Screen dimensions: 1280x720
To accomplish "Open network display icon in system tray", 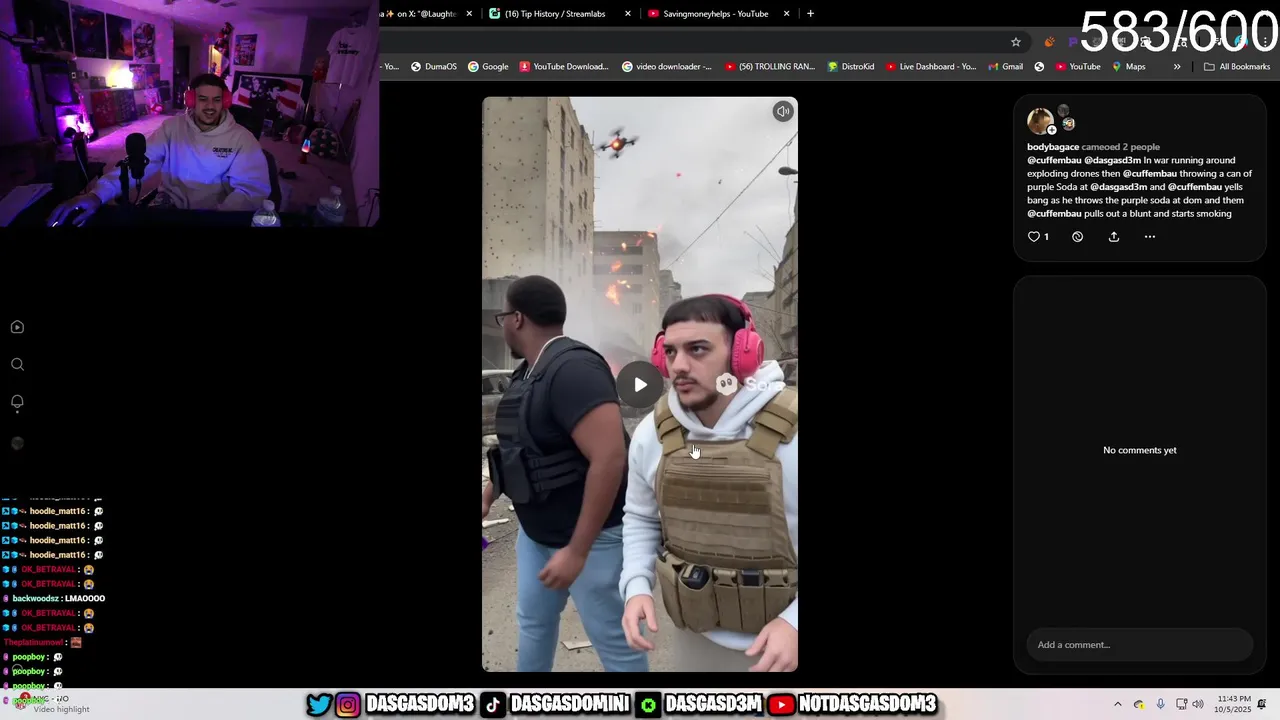I will click(1181, 704).
